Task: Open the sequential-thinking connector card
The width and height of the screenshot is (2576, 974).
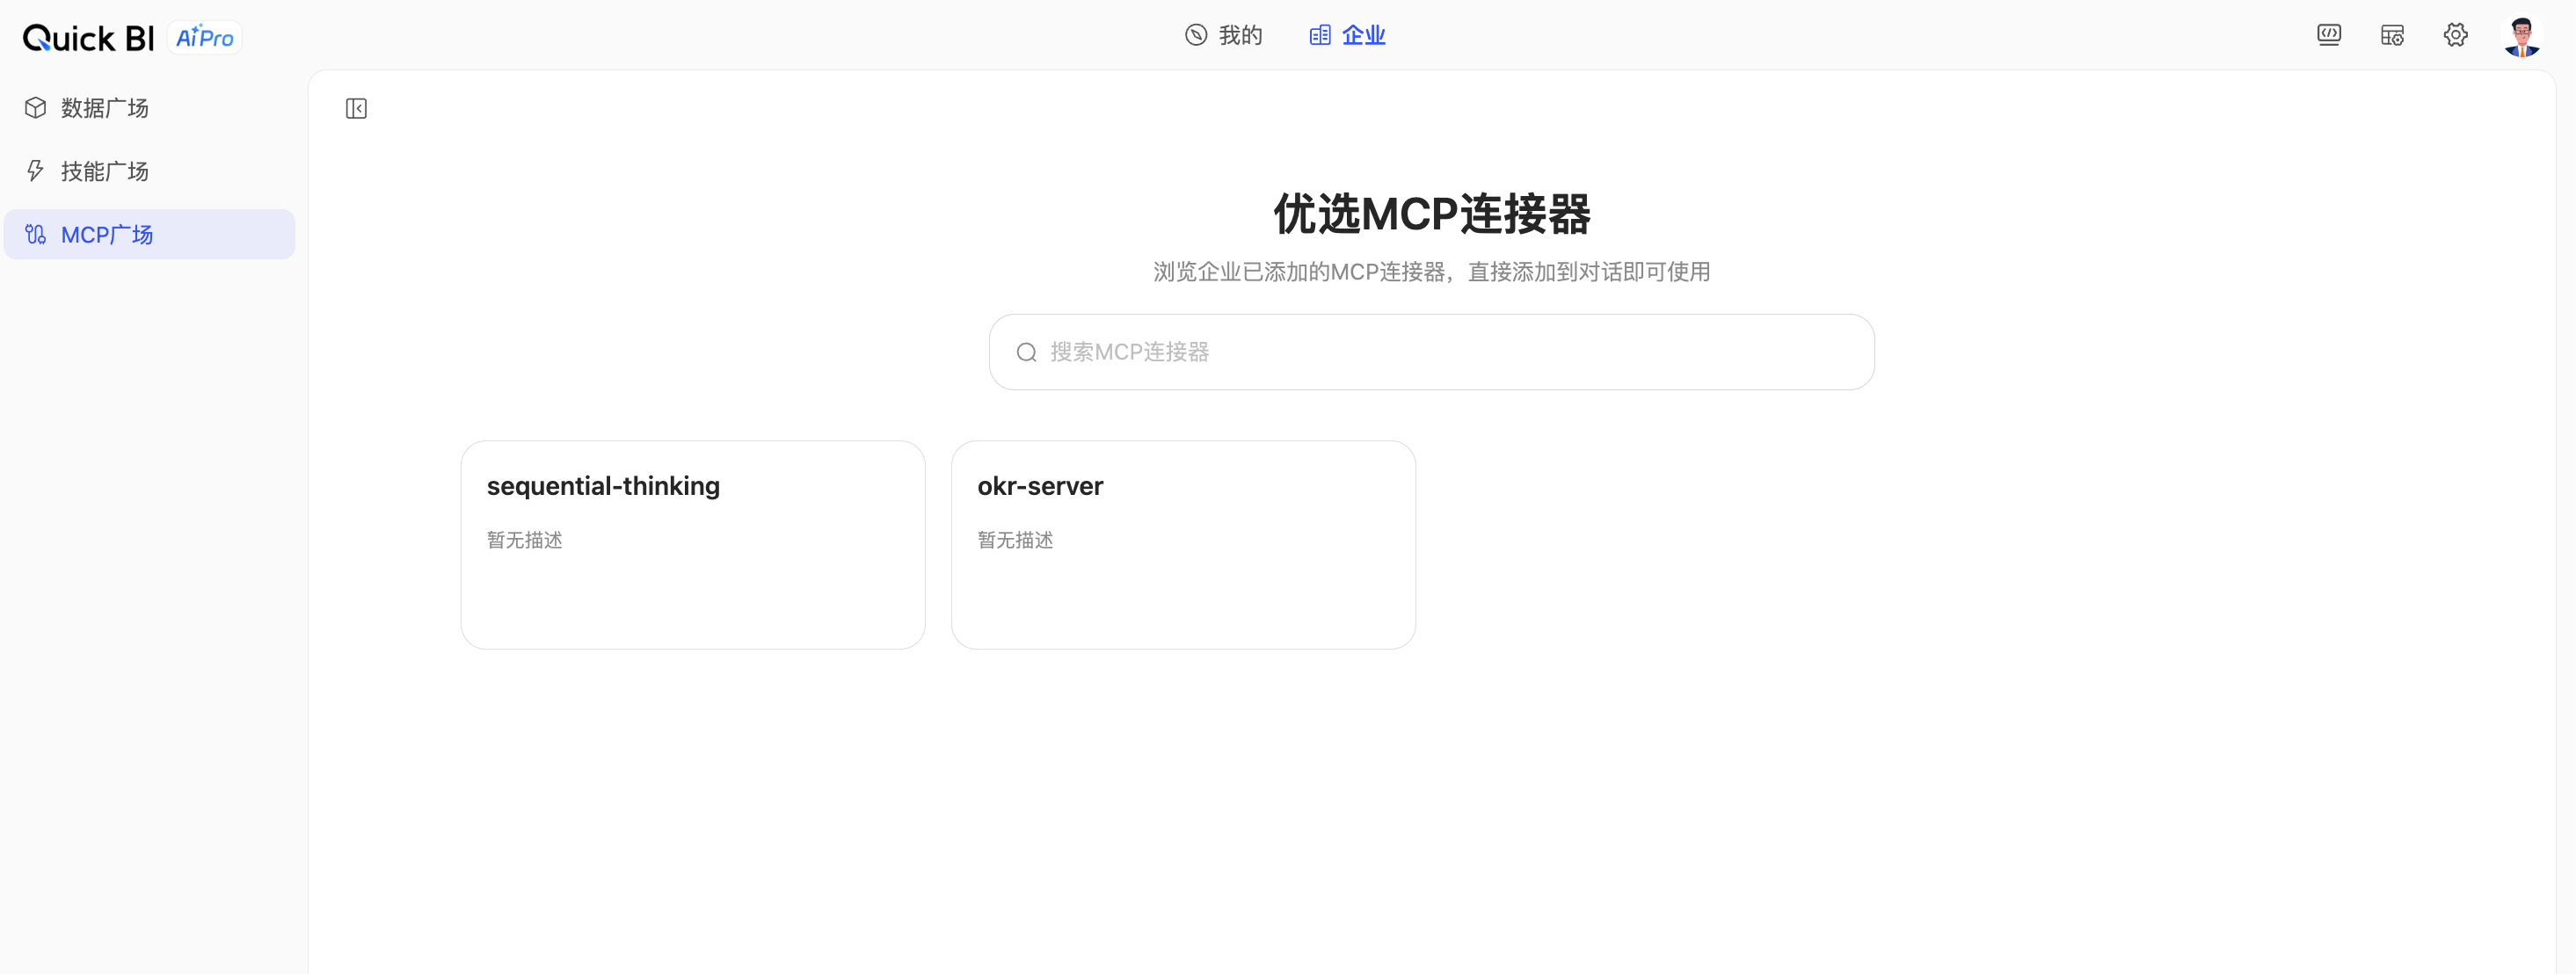Action: click(x=693, y=545)
